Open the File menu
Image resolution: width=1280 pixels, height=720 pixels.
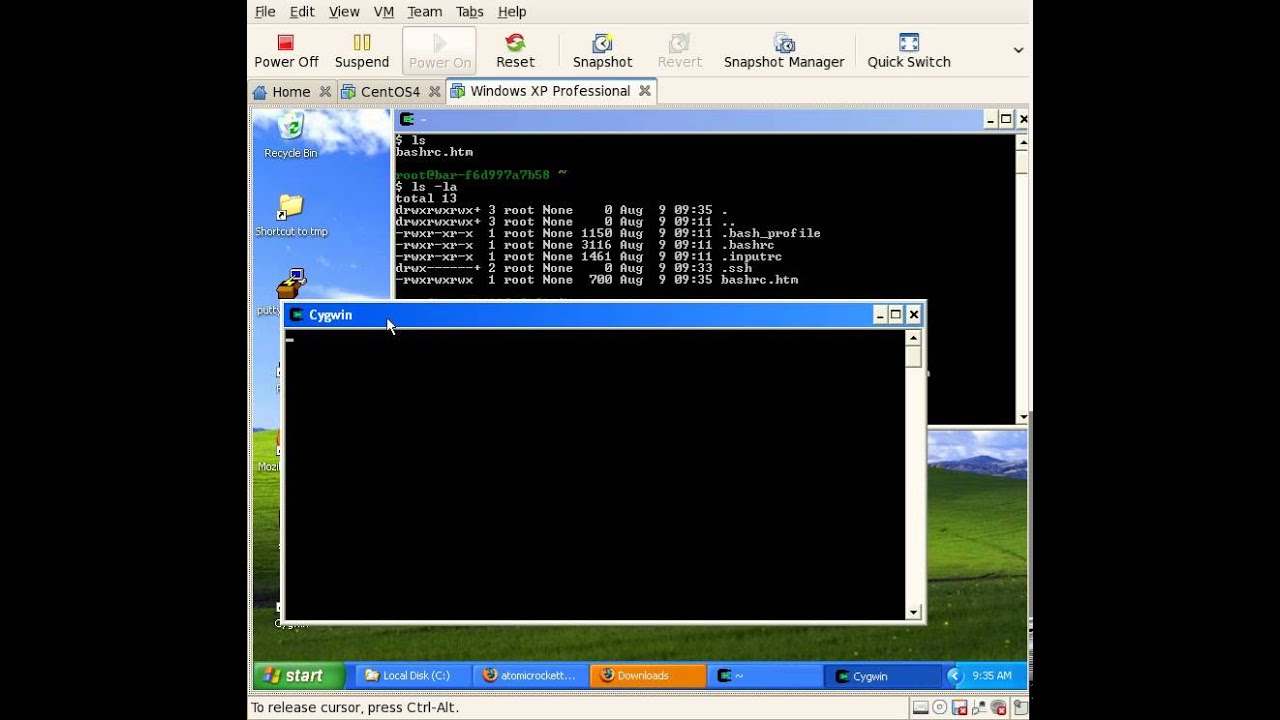[x=265, y=12]
